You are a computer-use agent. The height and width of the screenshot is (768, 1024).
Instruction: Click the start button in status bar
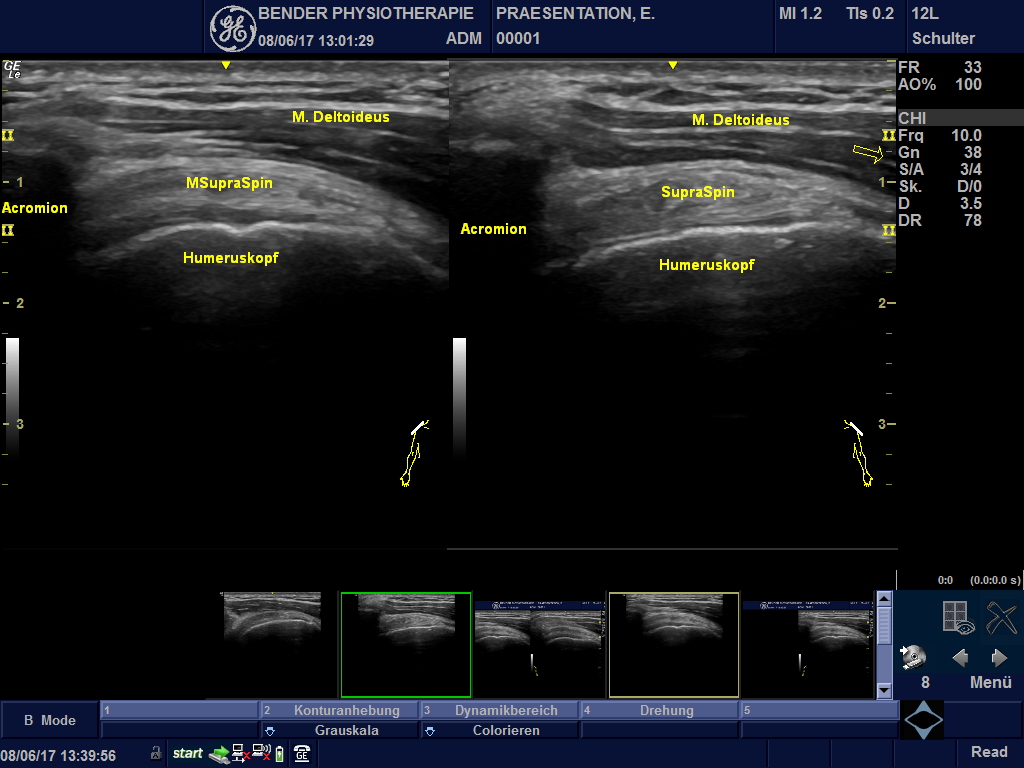pos(188,753)
